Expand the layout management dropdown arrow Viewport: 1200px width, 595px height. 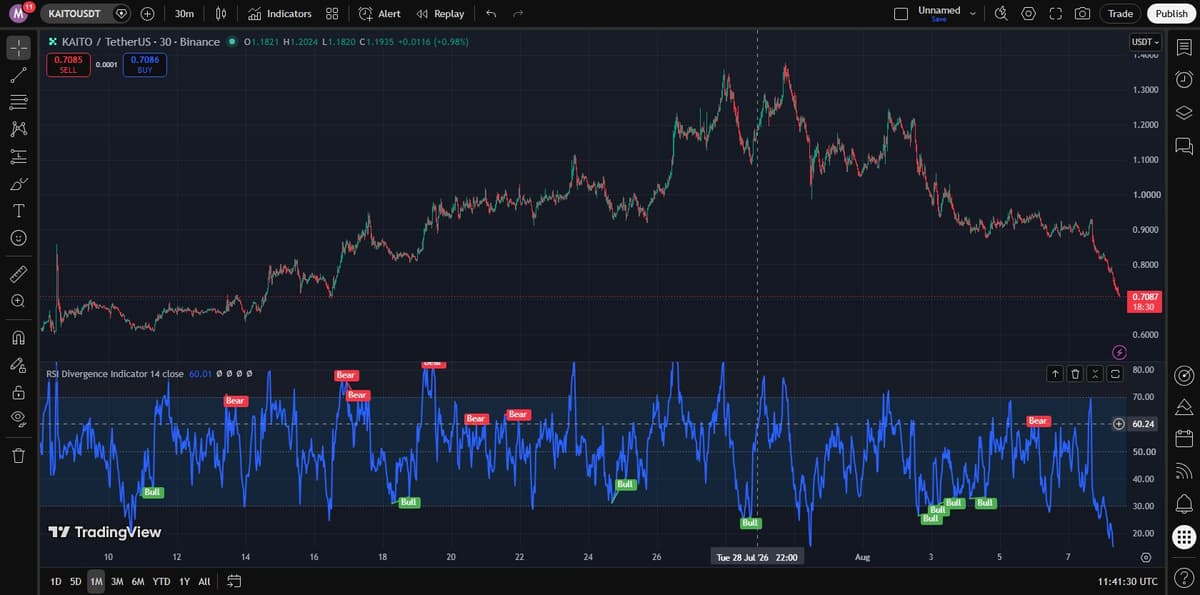coord(972,14)
